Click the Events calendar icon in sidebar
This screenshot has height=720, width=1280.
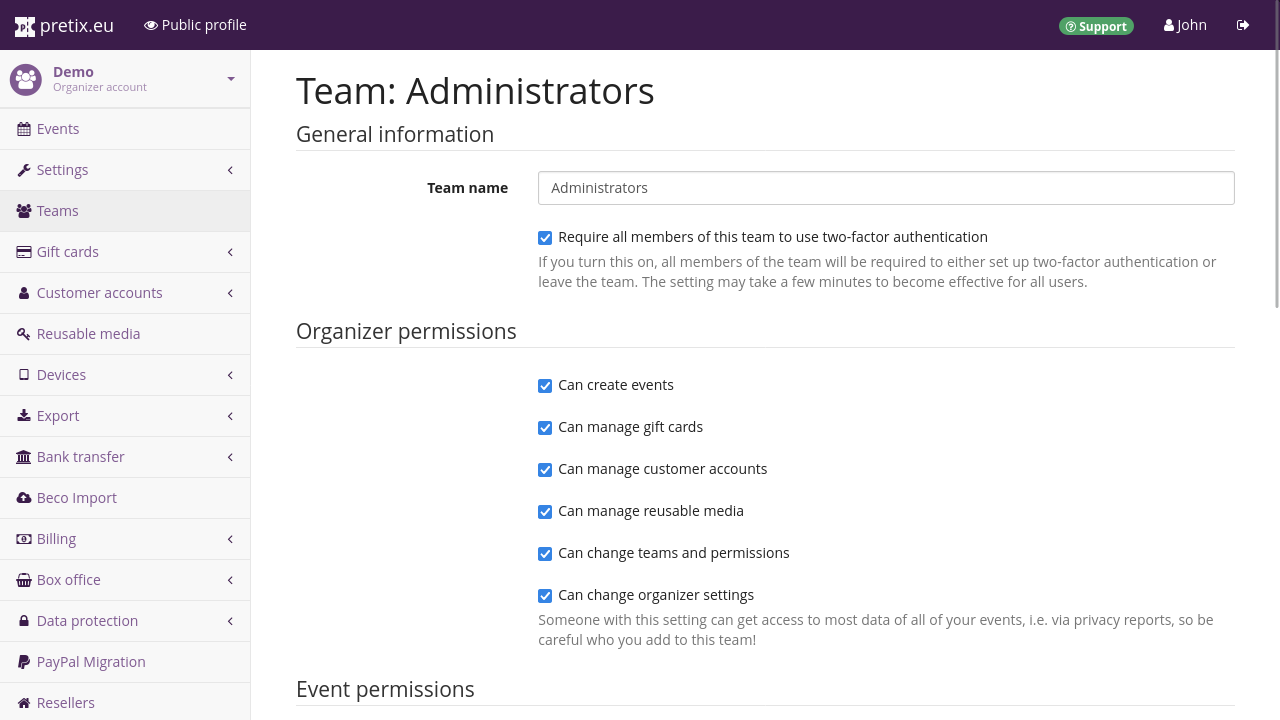24,129
